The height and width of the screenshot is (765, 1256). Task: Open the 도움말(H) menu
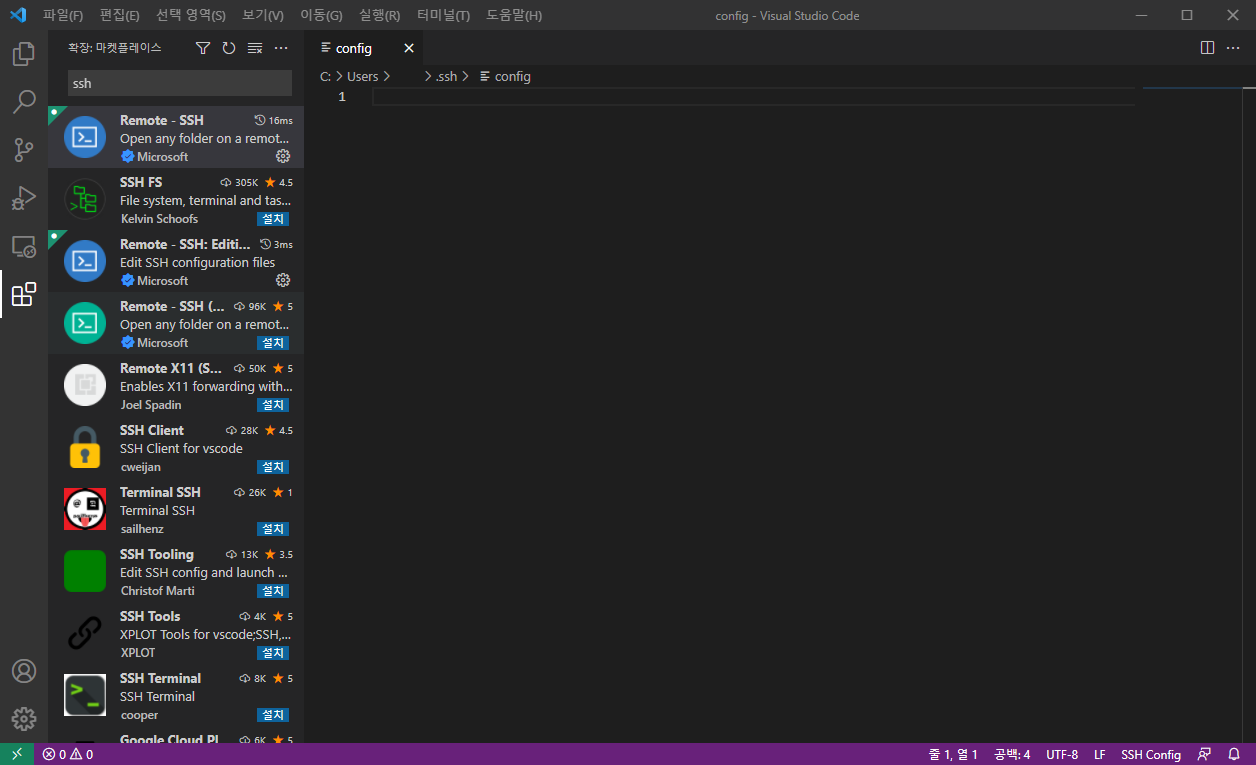pos(514,15)
